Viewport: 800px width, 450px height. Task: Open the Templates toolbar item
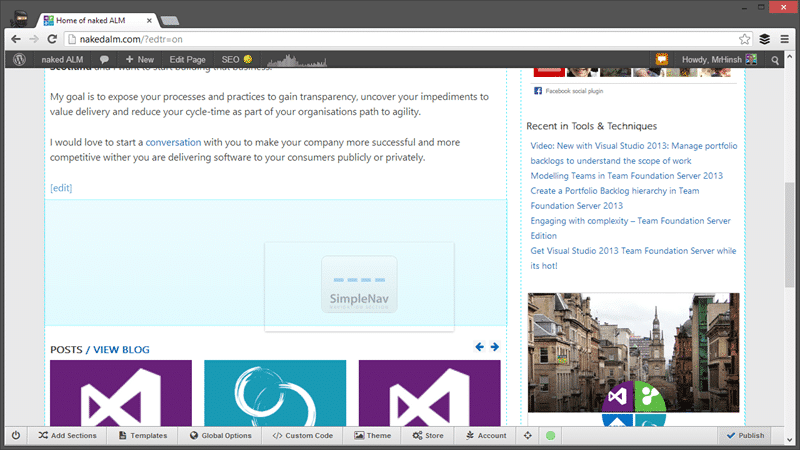pyautogui.click(x=143, y=435)
